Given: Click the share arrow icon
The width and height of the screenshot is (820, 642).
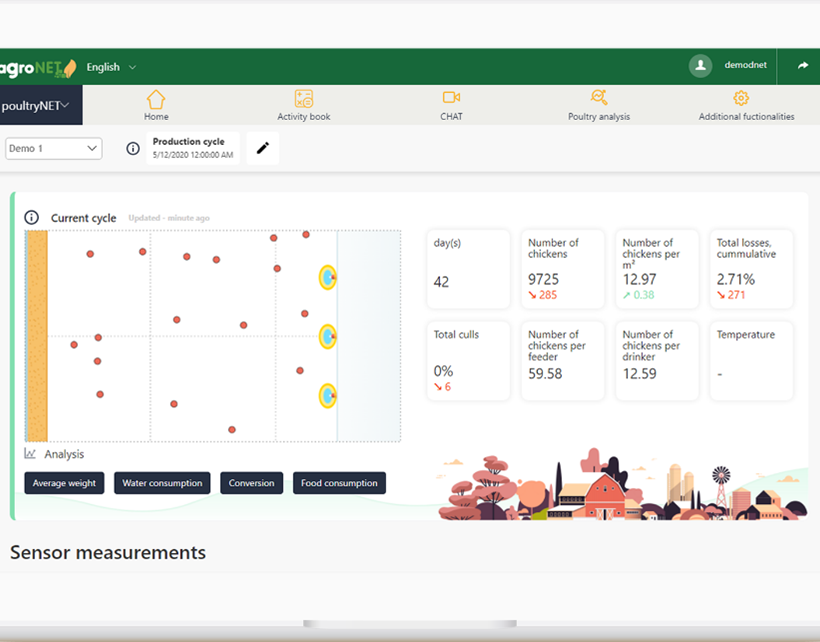Looking at the screenshot, I should (803, 65).
